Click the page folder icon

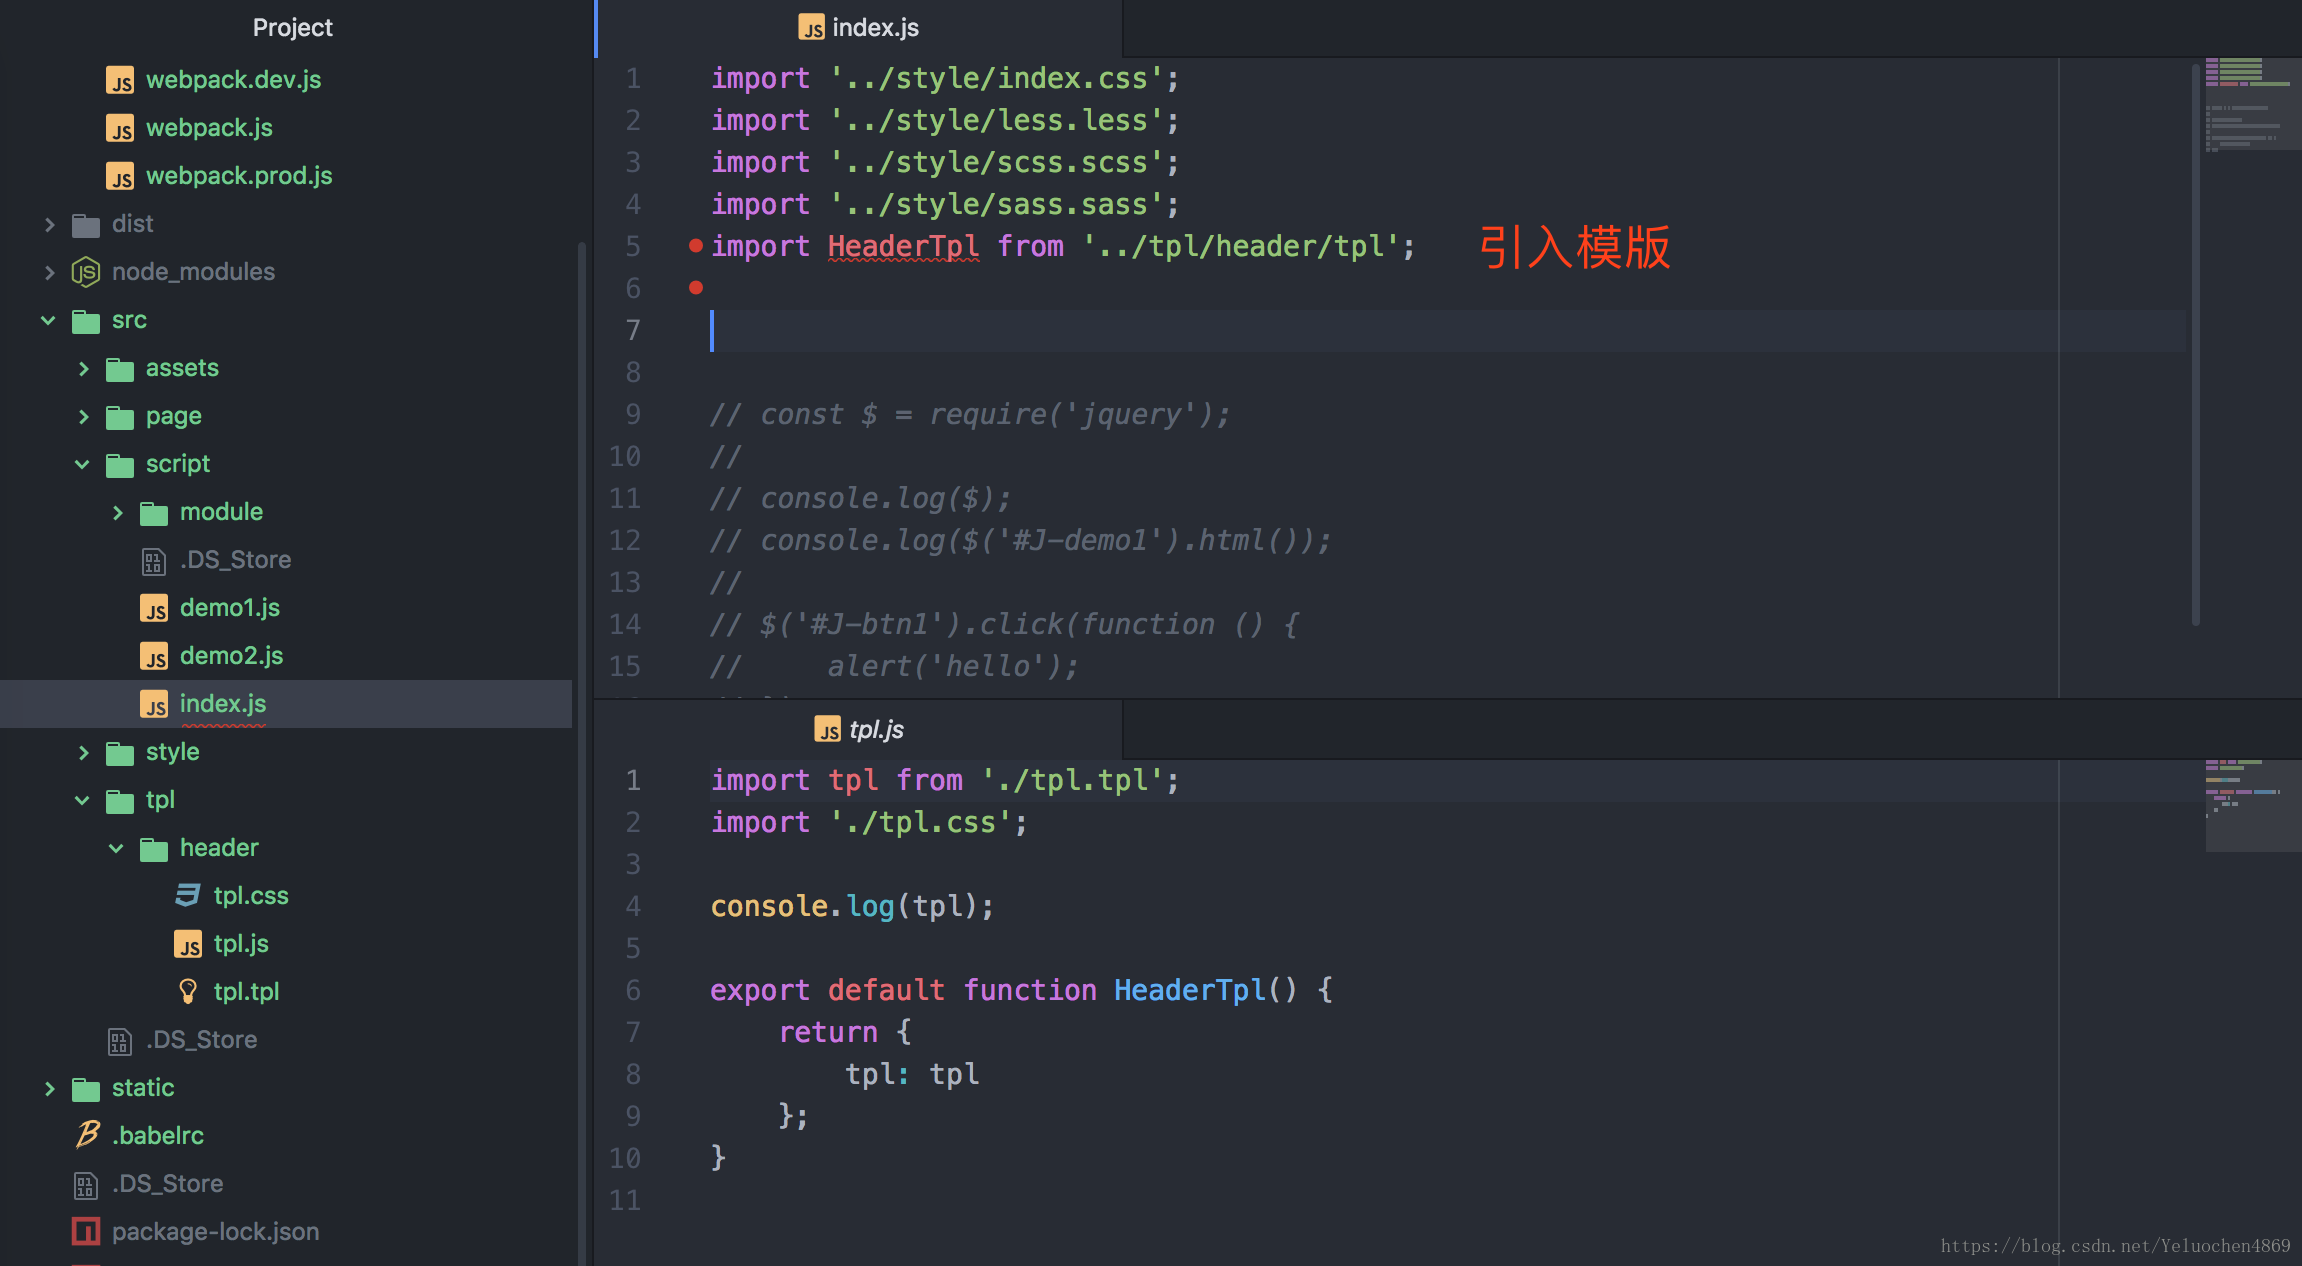(120, 417)
